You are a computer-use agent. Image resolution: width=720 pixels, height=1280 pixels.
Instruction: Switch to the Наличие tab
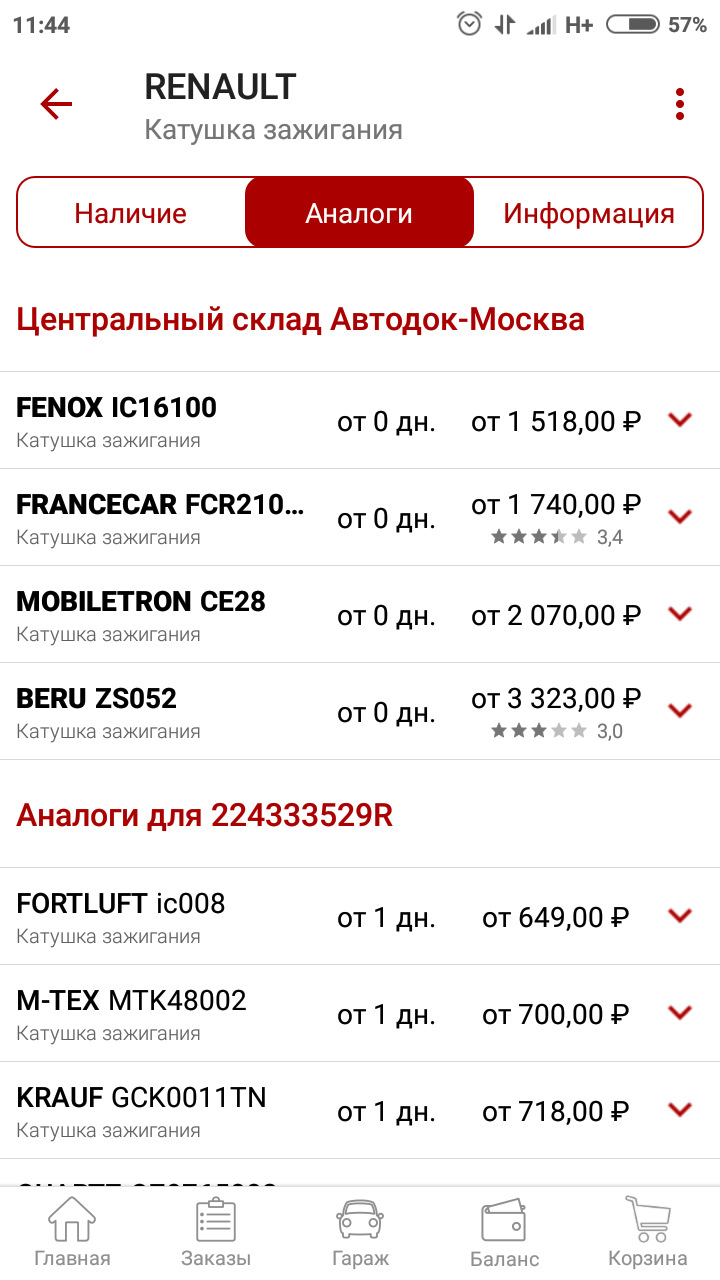131,213
